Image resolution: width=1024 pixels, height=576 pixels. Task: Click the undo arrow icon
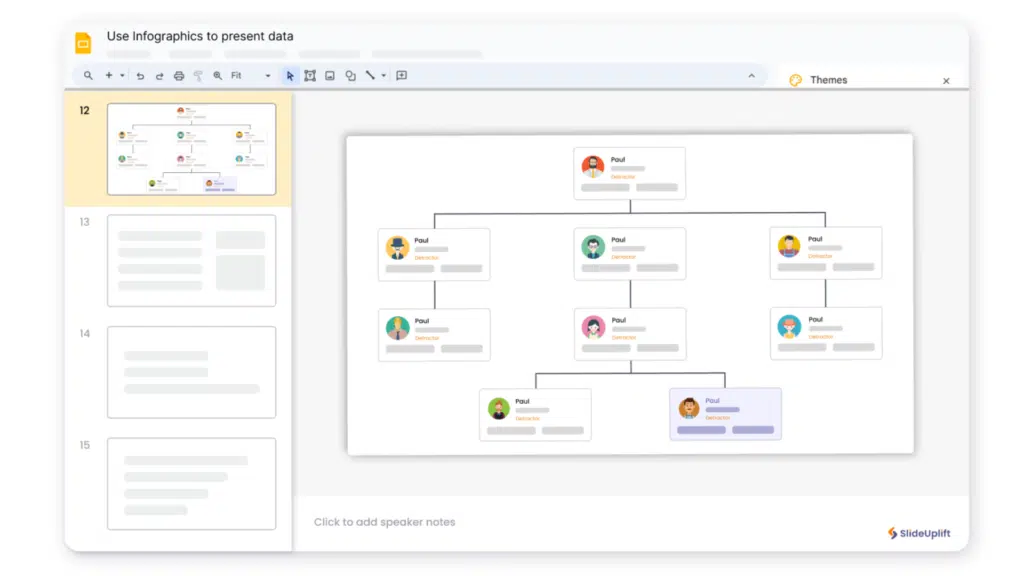(x=140, y=76)
